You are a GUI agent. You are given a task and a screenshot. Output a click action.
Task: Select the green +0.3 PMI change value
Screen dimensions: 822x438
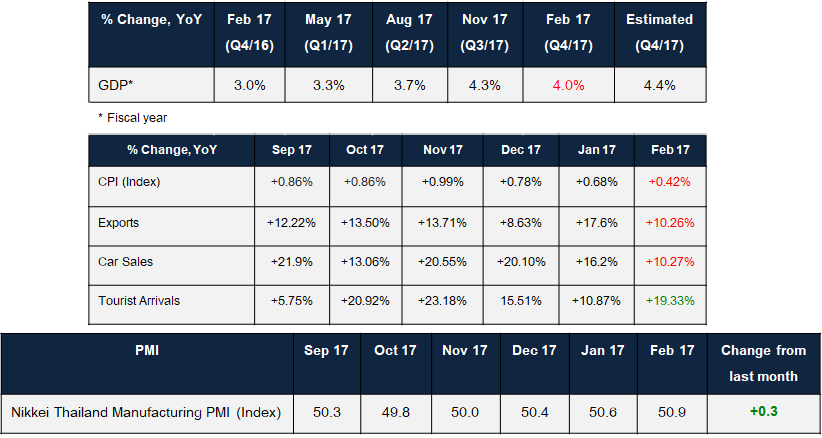(763, 409)
